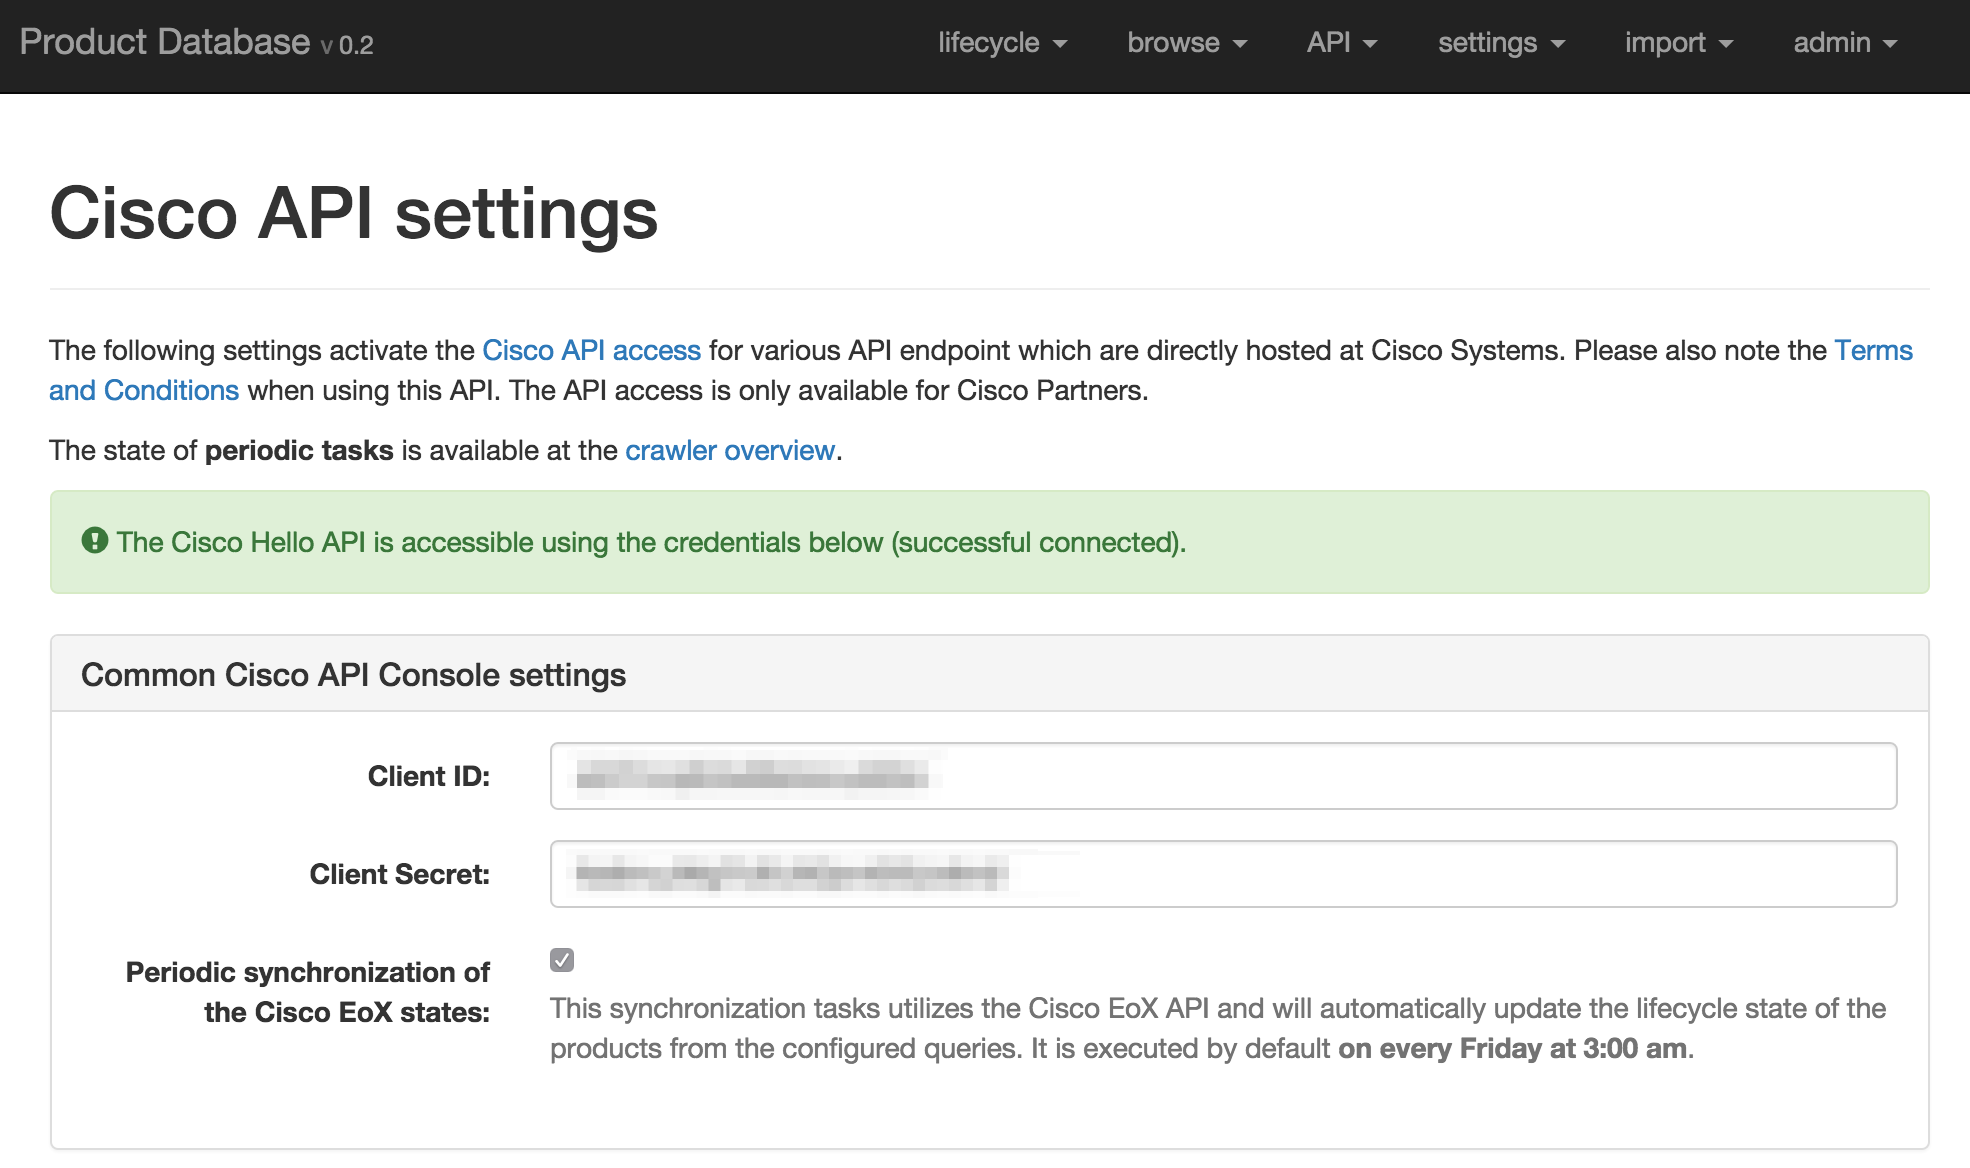Click the Client ID label
This screenshot has width=1970, height=1168.
(429, 776)
